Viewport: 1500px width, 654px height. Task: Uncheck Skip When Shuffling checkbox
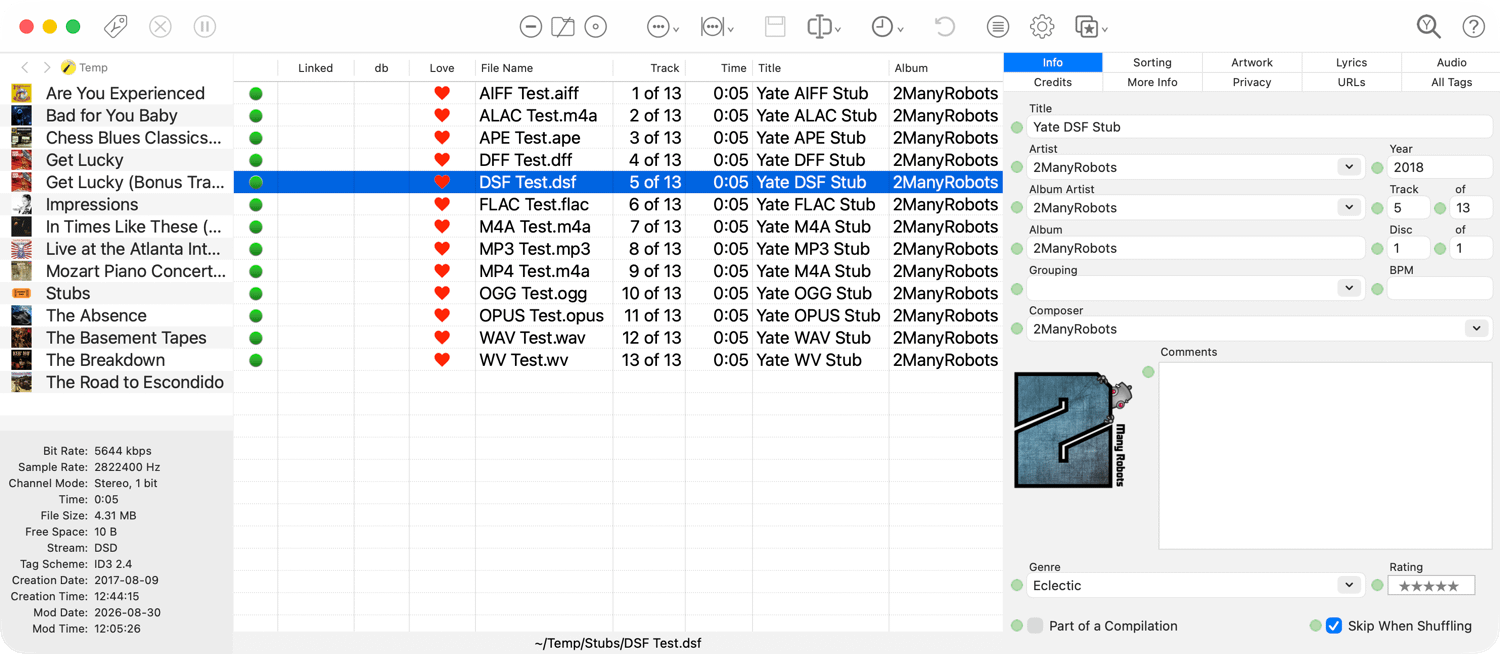1333,626
